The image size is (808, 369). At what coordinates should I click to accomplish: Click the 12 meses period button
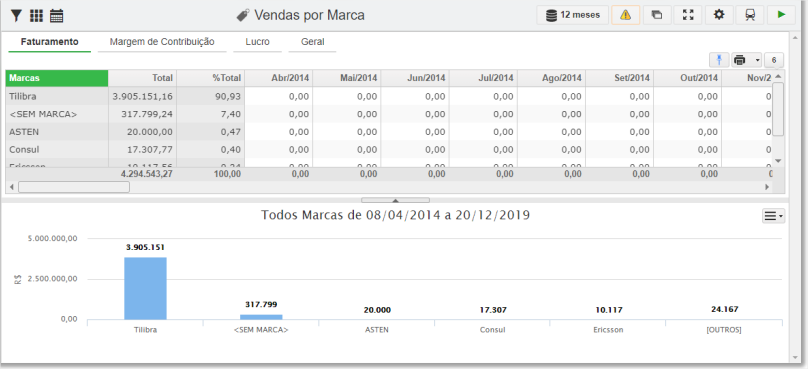[x=573, y=15]
